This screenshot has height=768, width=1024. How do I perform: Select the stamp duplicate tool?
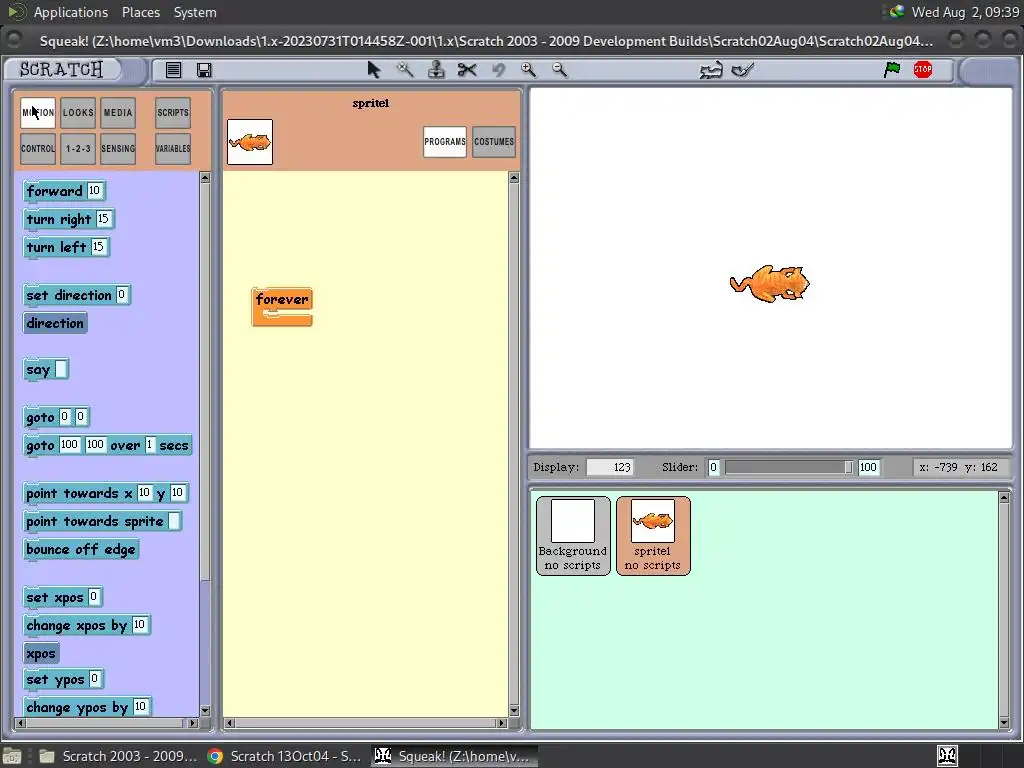coord(436,69)
